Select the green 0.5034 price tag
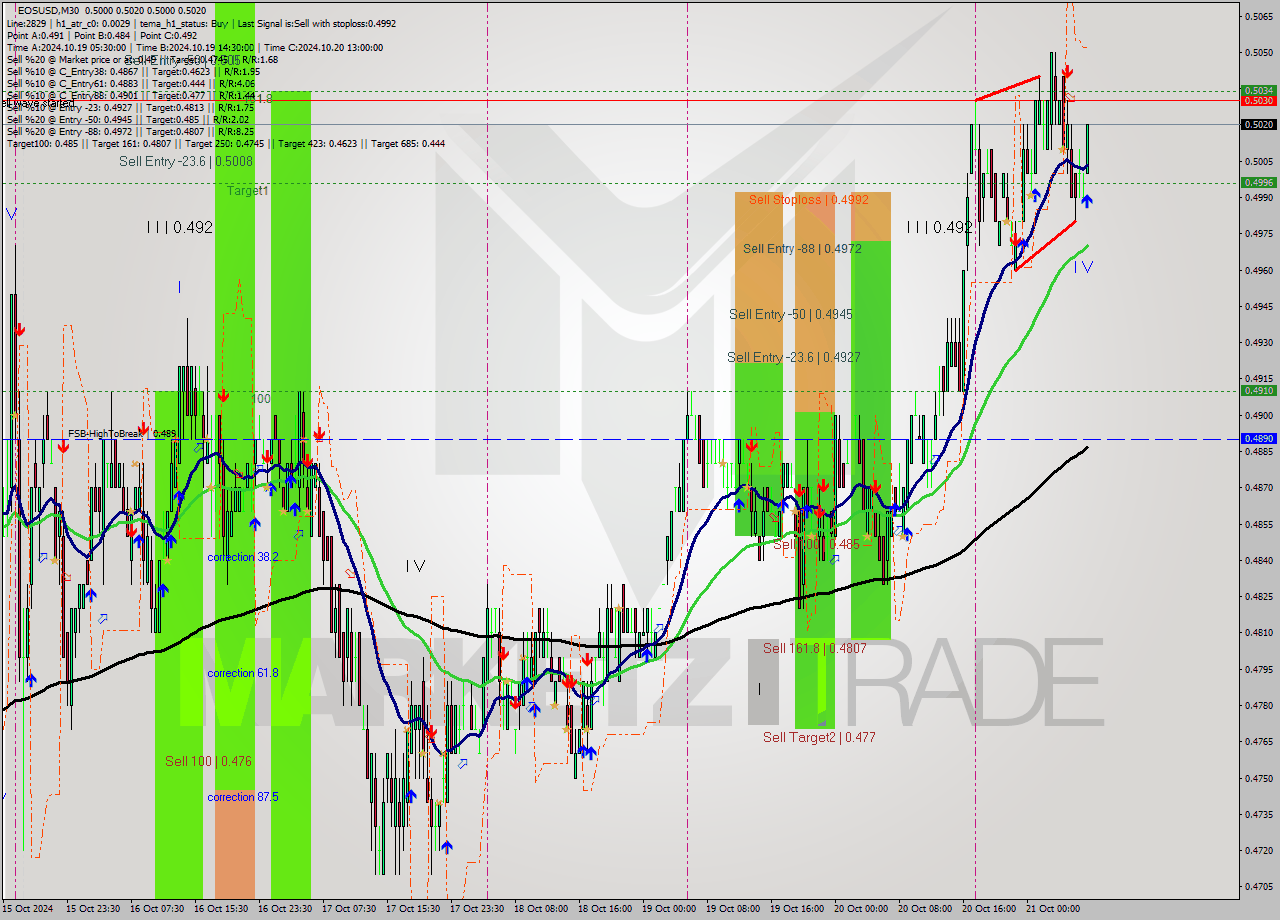The image size is (1280, 920). click(x=1257, y=90)
